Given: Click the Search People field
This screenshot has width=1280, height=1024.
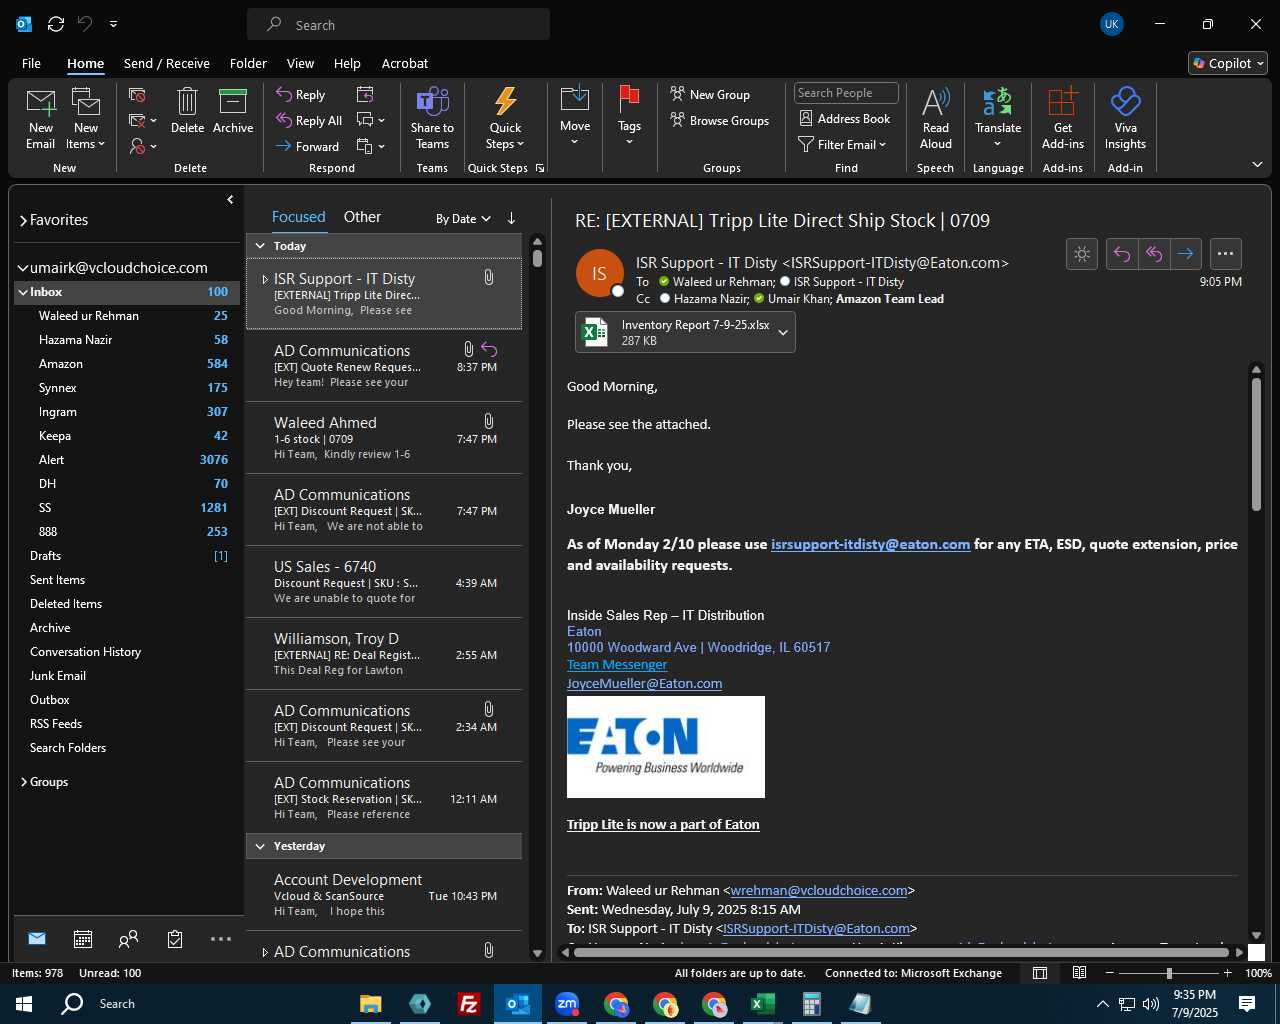Looking at the screenshot, I should [846, 93].
